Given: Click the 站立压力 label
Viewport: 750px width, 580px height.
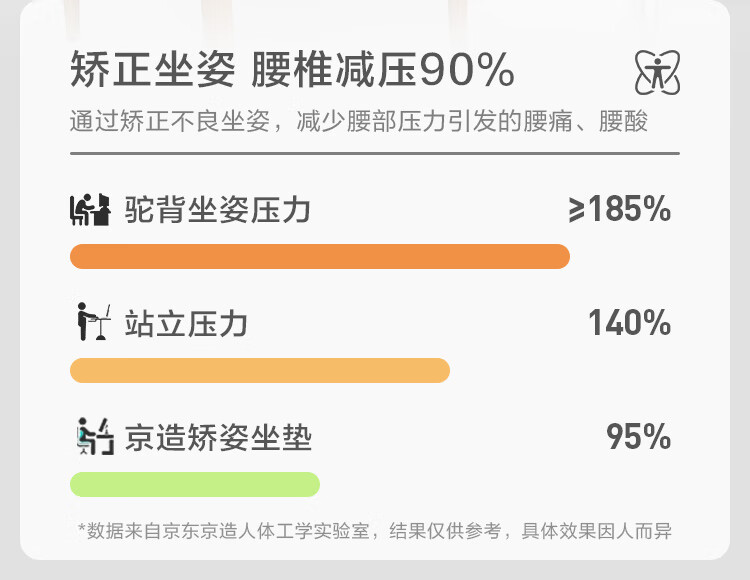Looking at the screenshot, I should tap(187, 324).
